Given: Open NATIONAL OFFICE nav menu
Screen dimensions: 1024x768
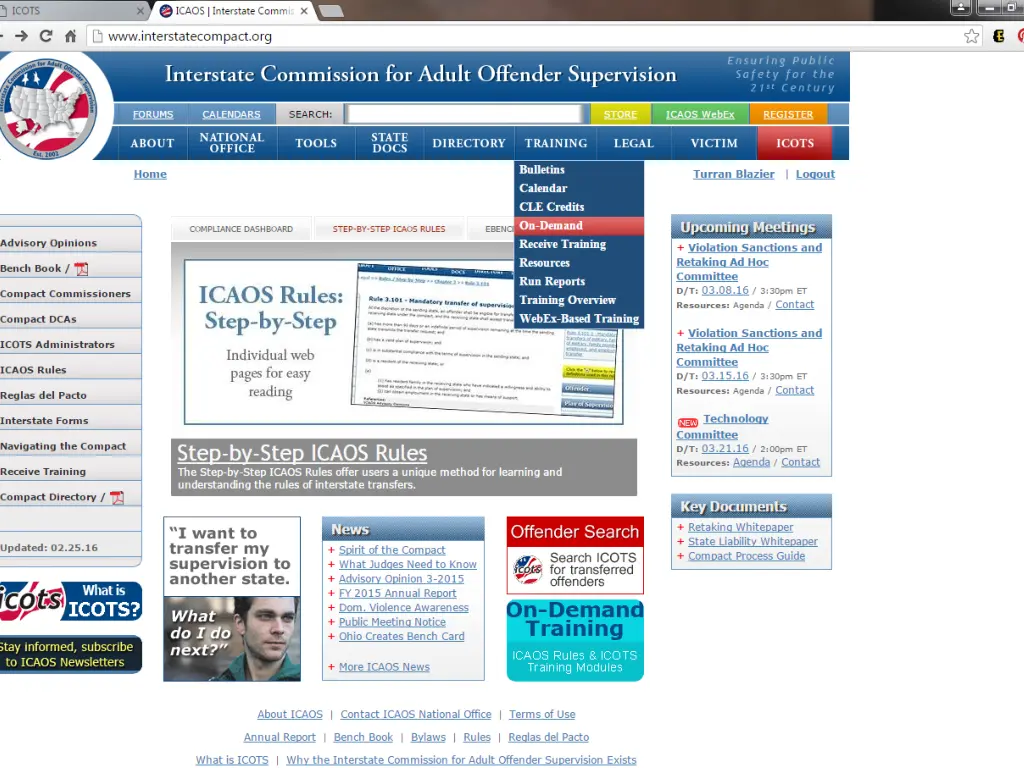Looking at the screenshot, I should tap(232, 143).
